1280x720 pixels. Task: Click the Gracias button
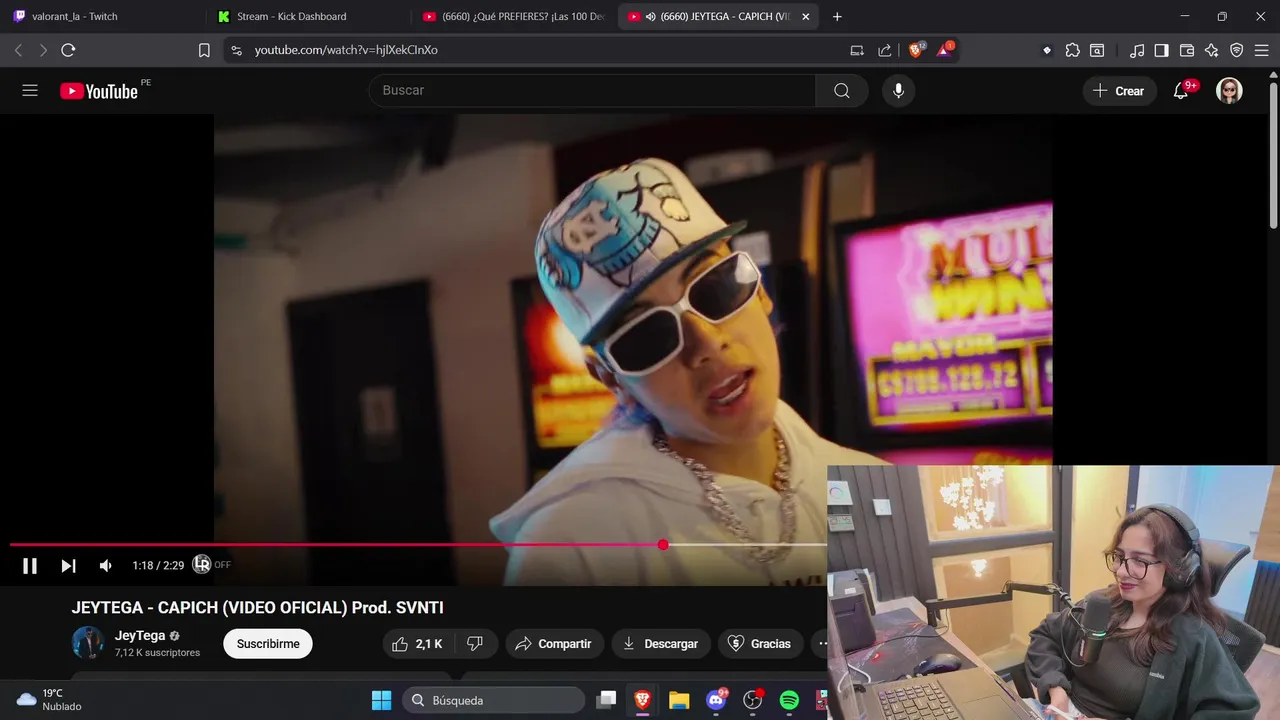pos(759,643)
